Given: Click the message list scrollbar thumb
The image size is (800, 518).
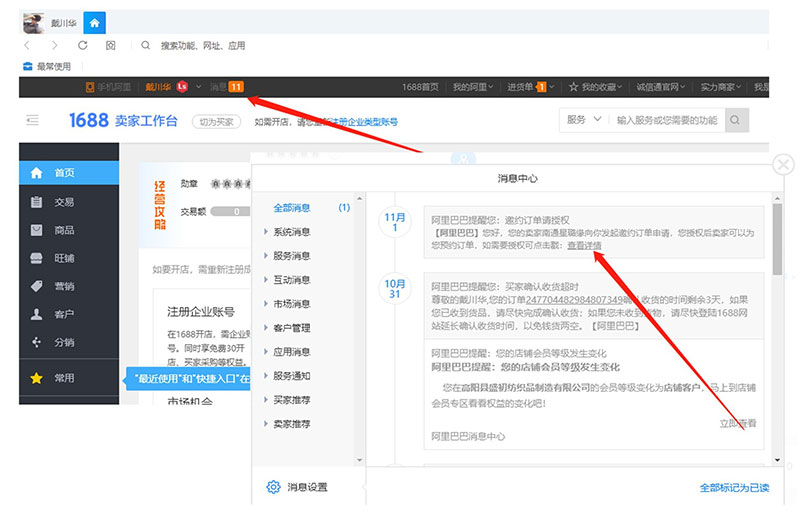Looking at the screenshot, I should tap(777, 239).
